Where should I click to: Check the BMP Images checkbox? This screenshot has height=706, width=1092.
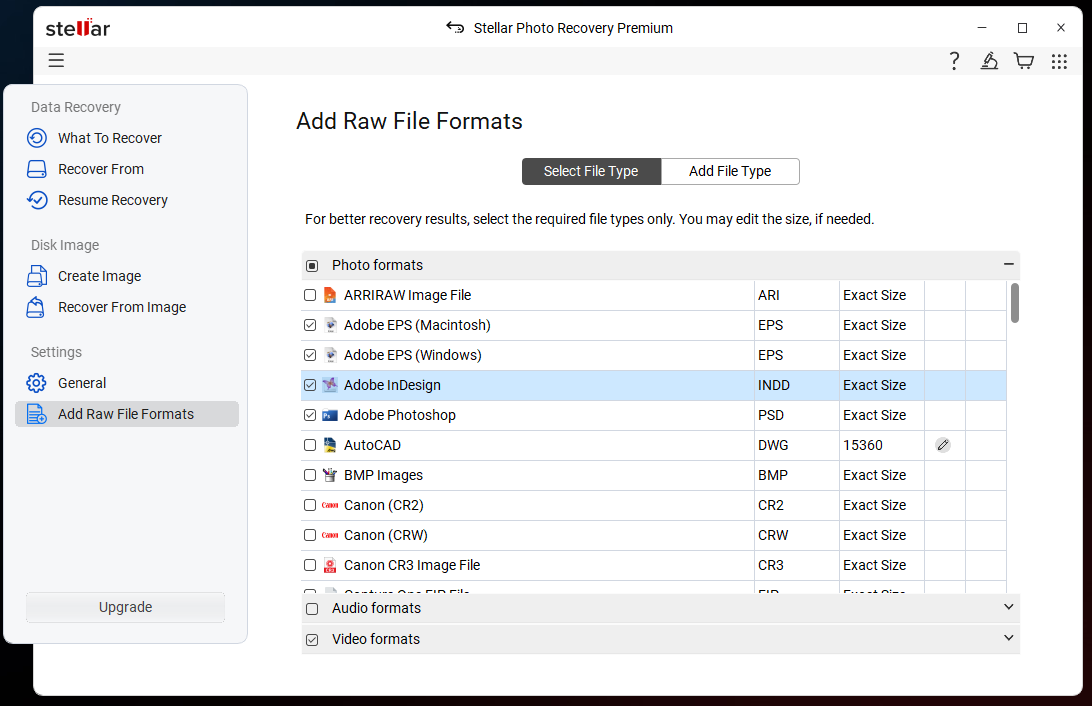click(x=310, y=475)
